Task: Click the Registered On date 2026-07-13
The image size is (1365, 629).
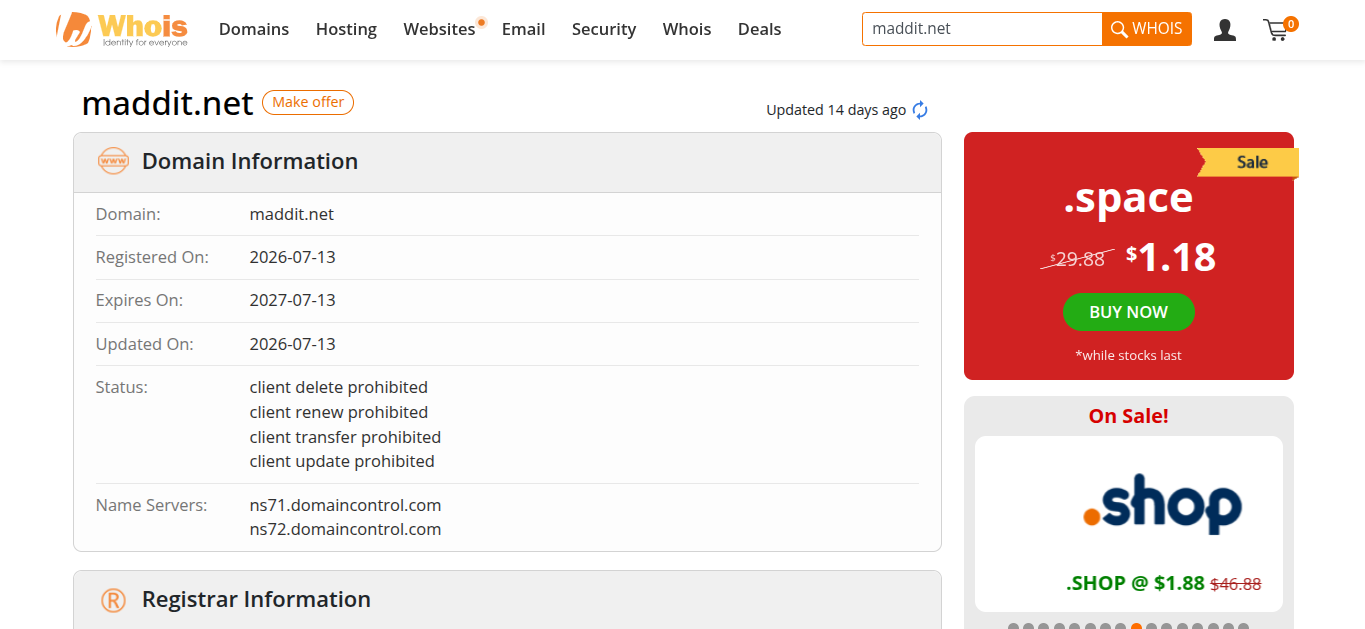Action: [293, 257]
